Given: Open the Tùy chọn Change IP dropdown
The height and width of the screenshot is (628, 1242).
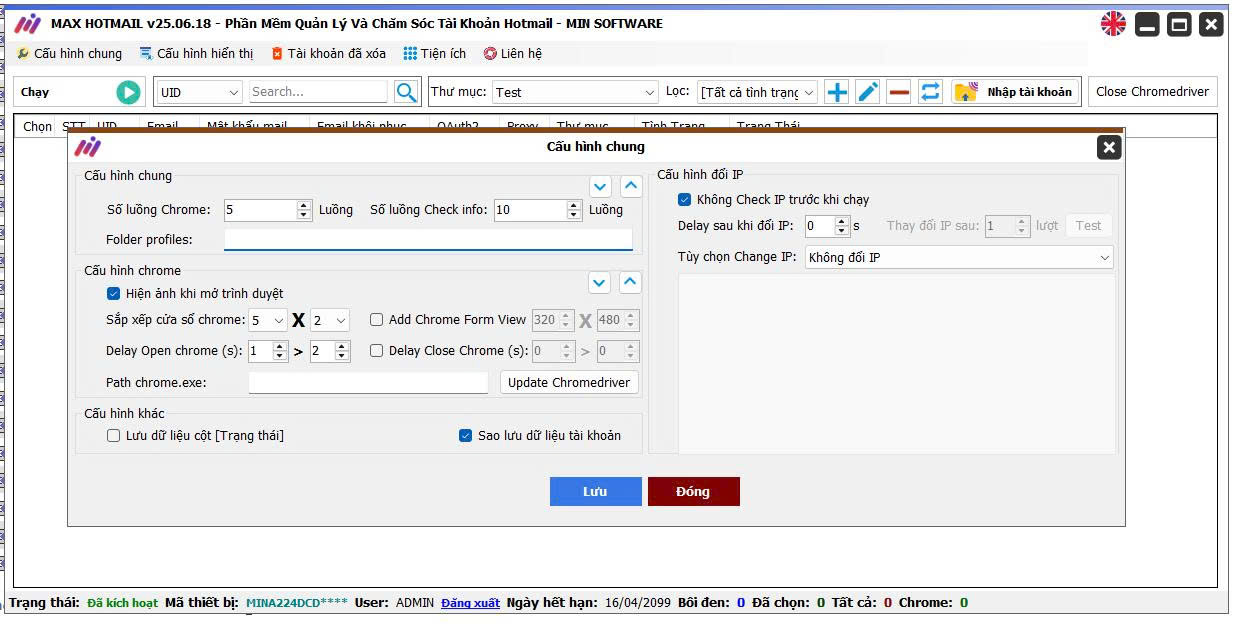Looking at the screenshot, I should (958, 258).
